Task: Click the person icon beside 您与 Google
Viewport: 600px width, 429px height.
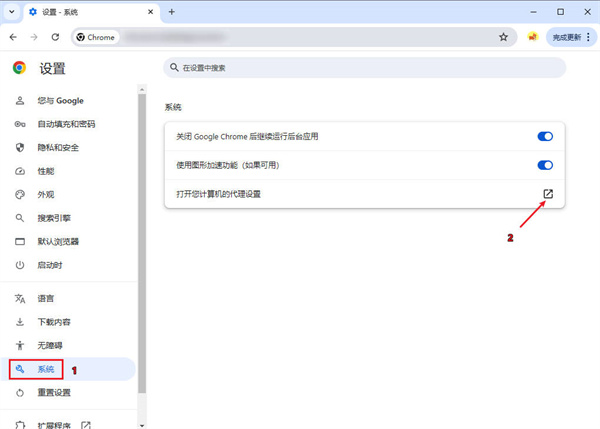Action: pos(20,101)
